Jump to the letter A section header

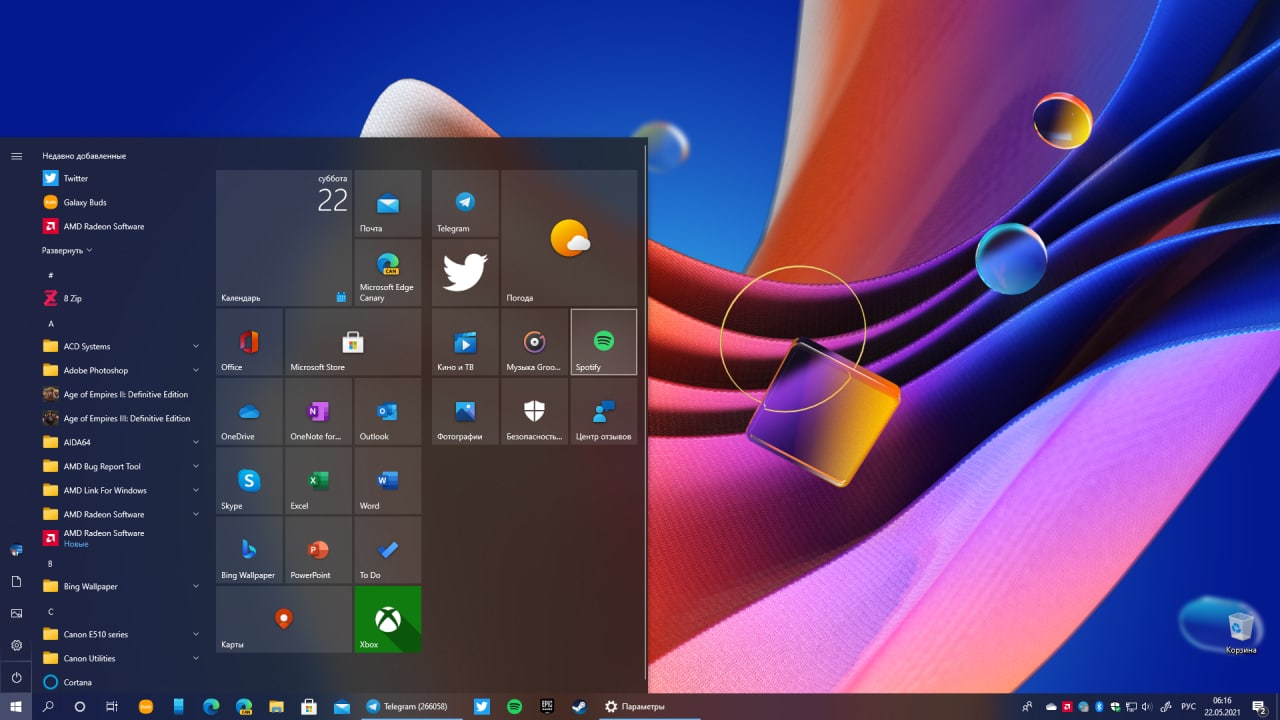(51, 323)
